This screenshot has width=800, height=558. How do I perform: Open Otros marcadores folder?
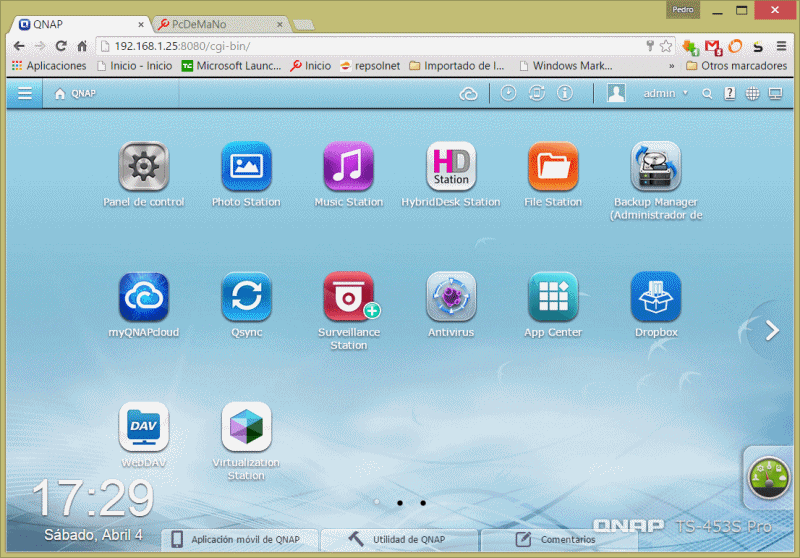[x=736, y=66]
